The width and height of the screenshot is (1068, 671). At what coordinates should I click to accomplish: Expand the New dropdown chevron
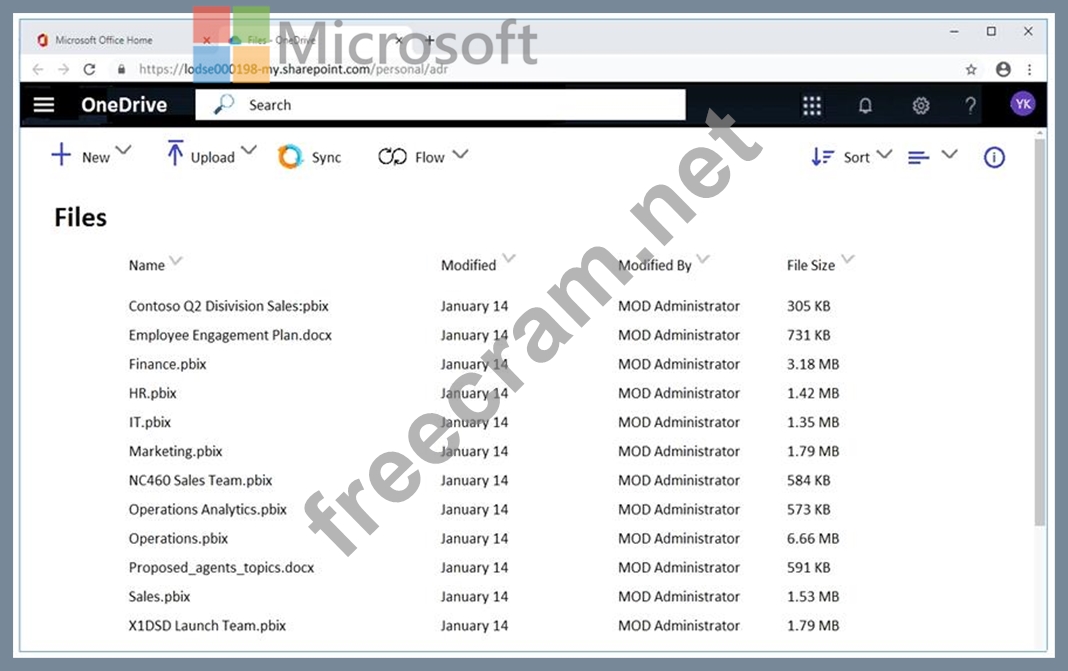tap(123, 150)
